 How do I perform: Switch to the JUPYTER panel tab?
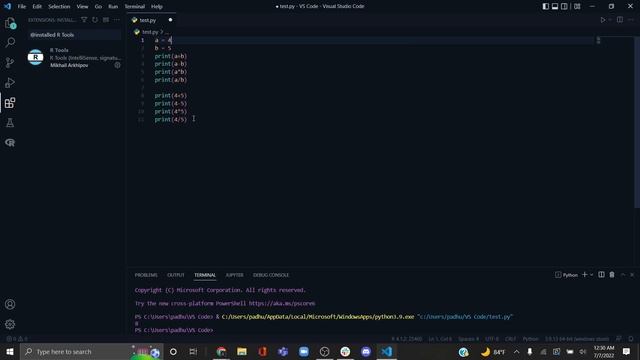point(234,275)
